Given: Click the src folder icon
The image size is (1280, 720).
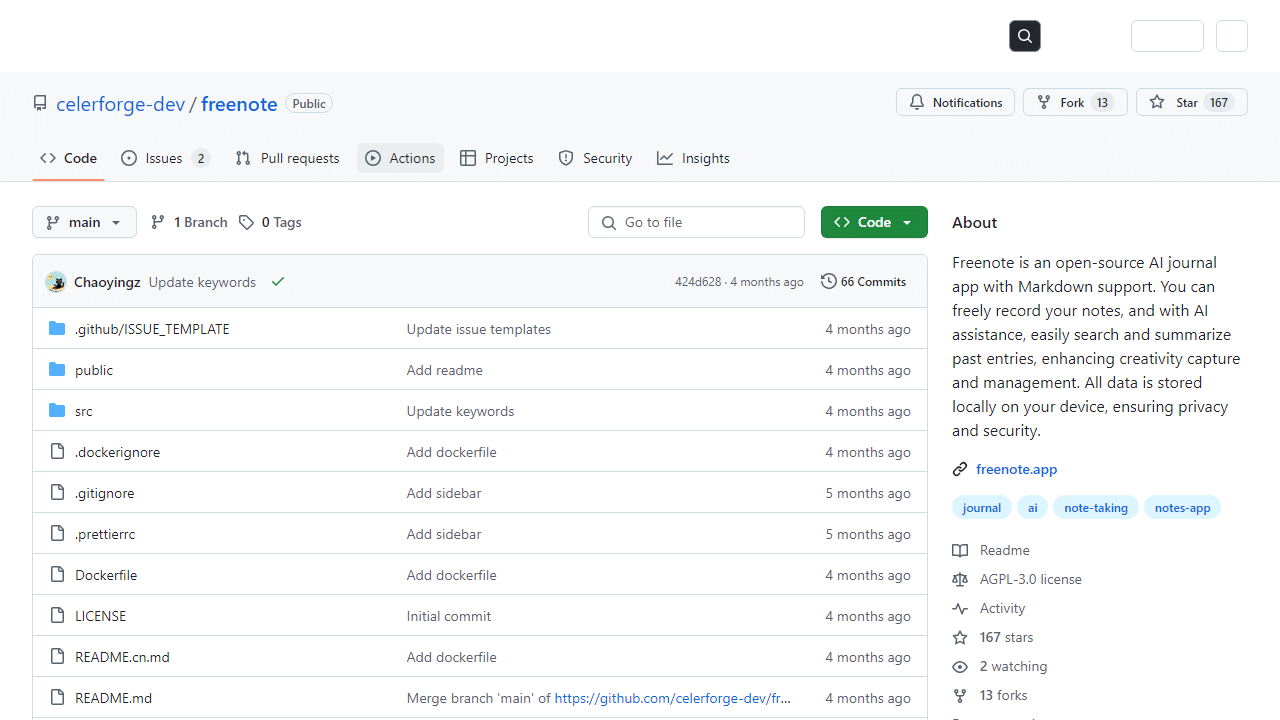Looking at the screenshot, I should [57, 410].
